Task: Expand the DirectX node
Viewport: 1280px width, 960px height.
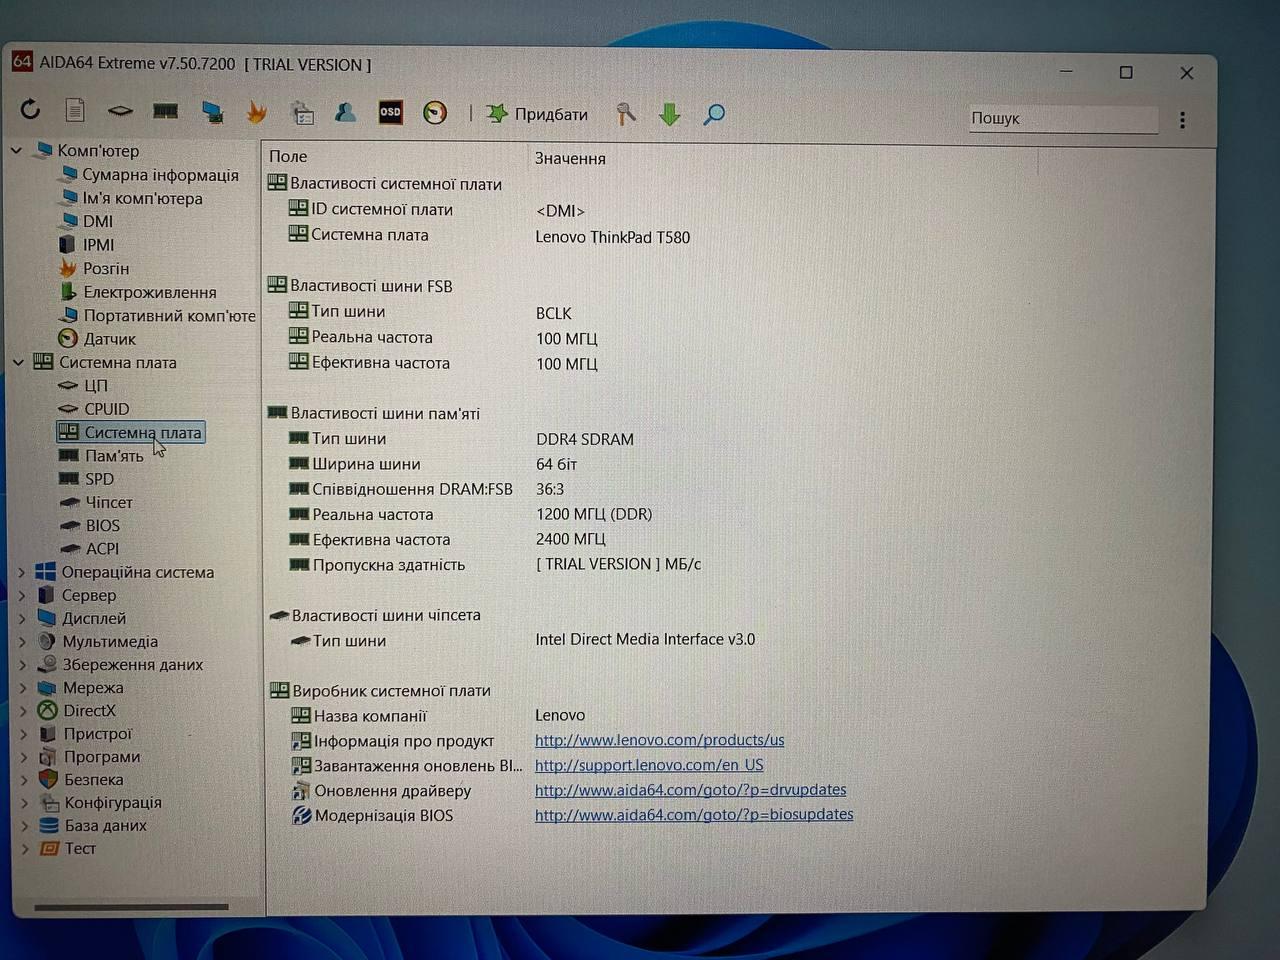Action: click(x=23, y=710)
